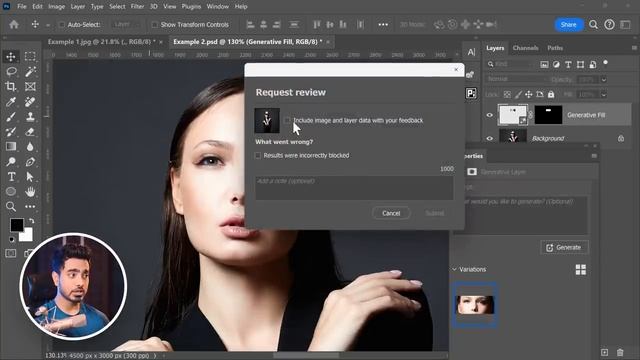The height and width of the screenshot is (360, 640).
Task: Filter layers by pixel layers
Action: tap(544, 64)
